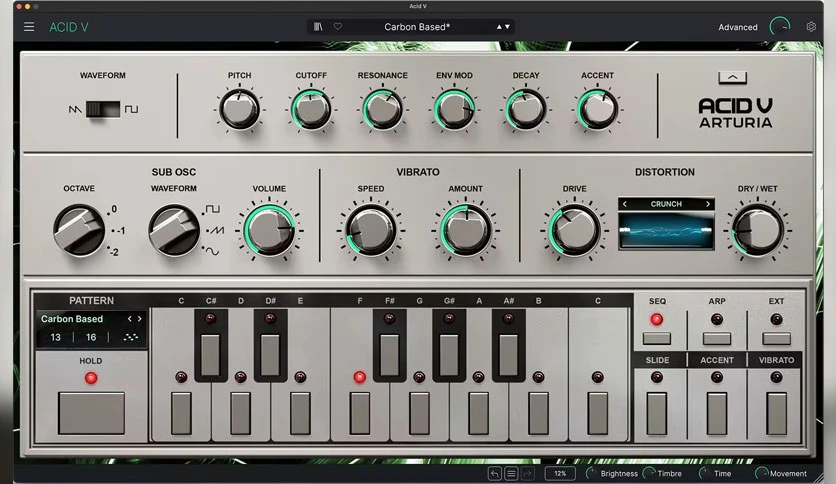Click the Brightness macro knob
The image size is (836, 484).
pos(591,473)
